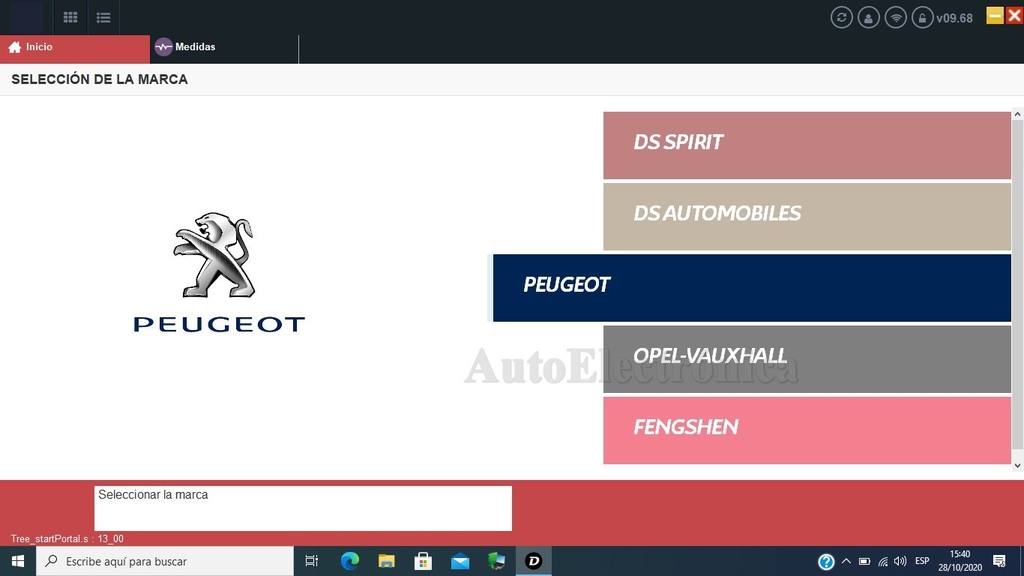Launch Microsoft Edge from the taskbar
1024x576 pixels.
click(349, 561)
